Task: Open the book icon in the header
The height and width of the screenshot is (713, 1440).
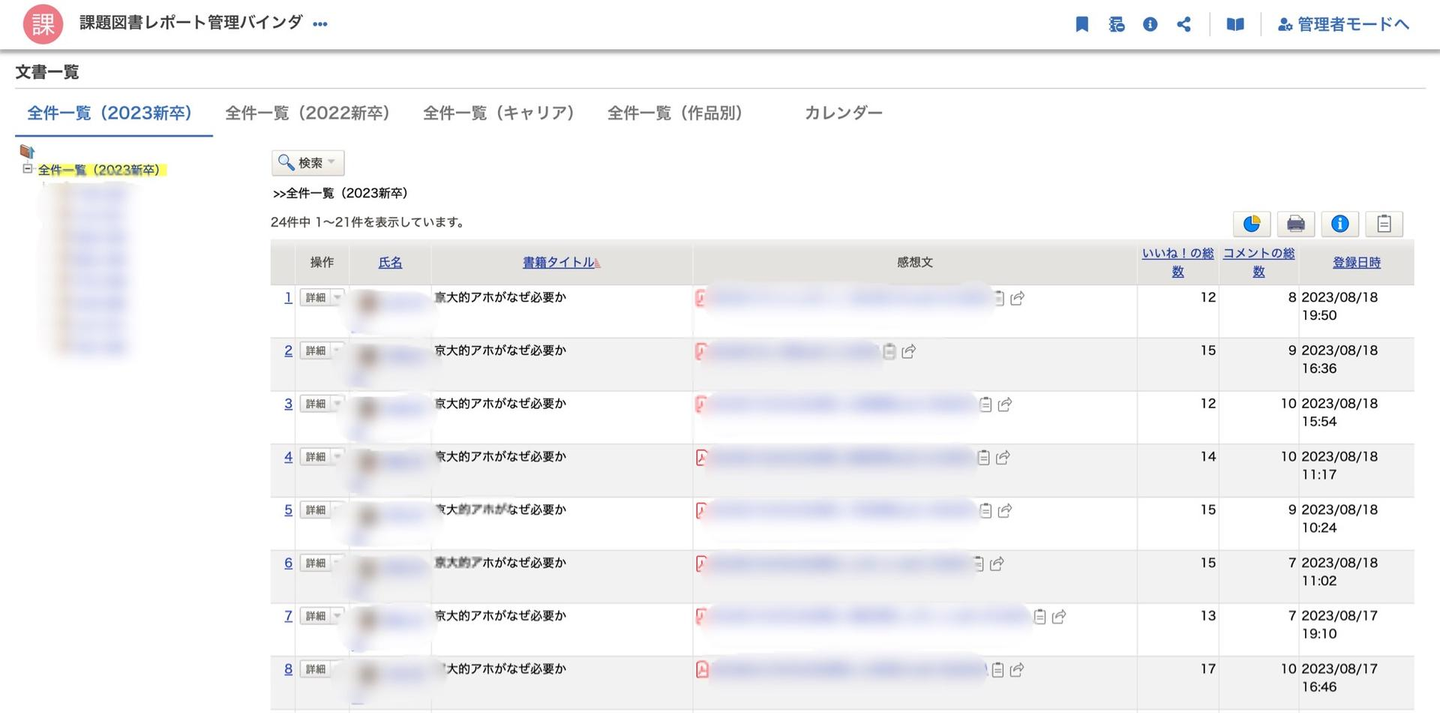Action: 1236,24
